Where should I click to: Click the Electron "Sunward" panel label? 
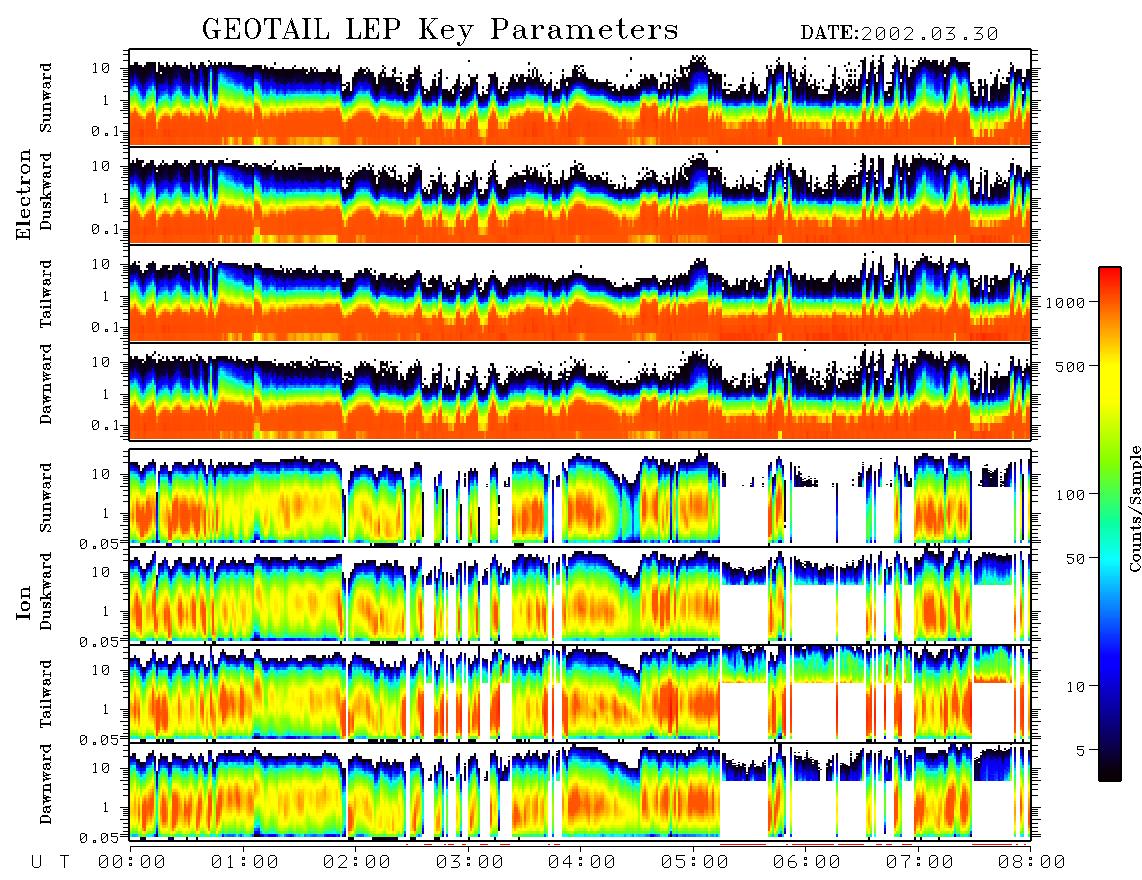coord(46,98)
